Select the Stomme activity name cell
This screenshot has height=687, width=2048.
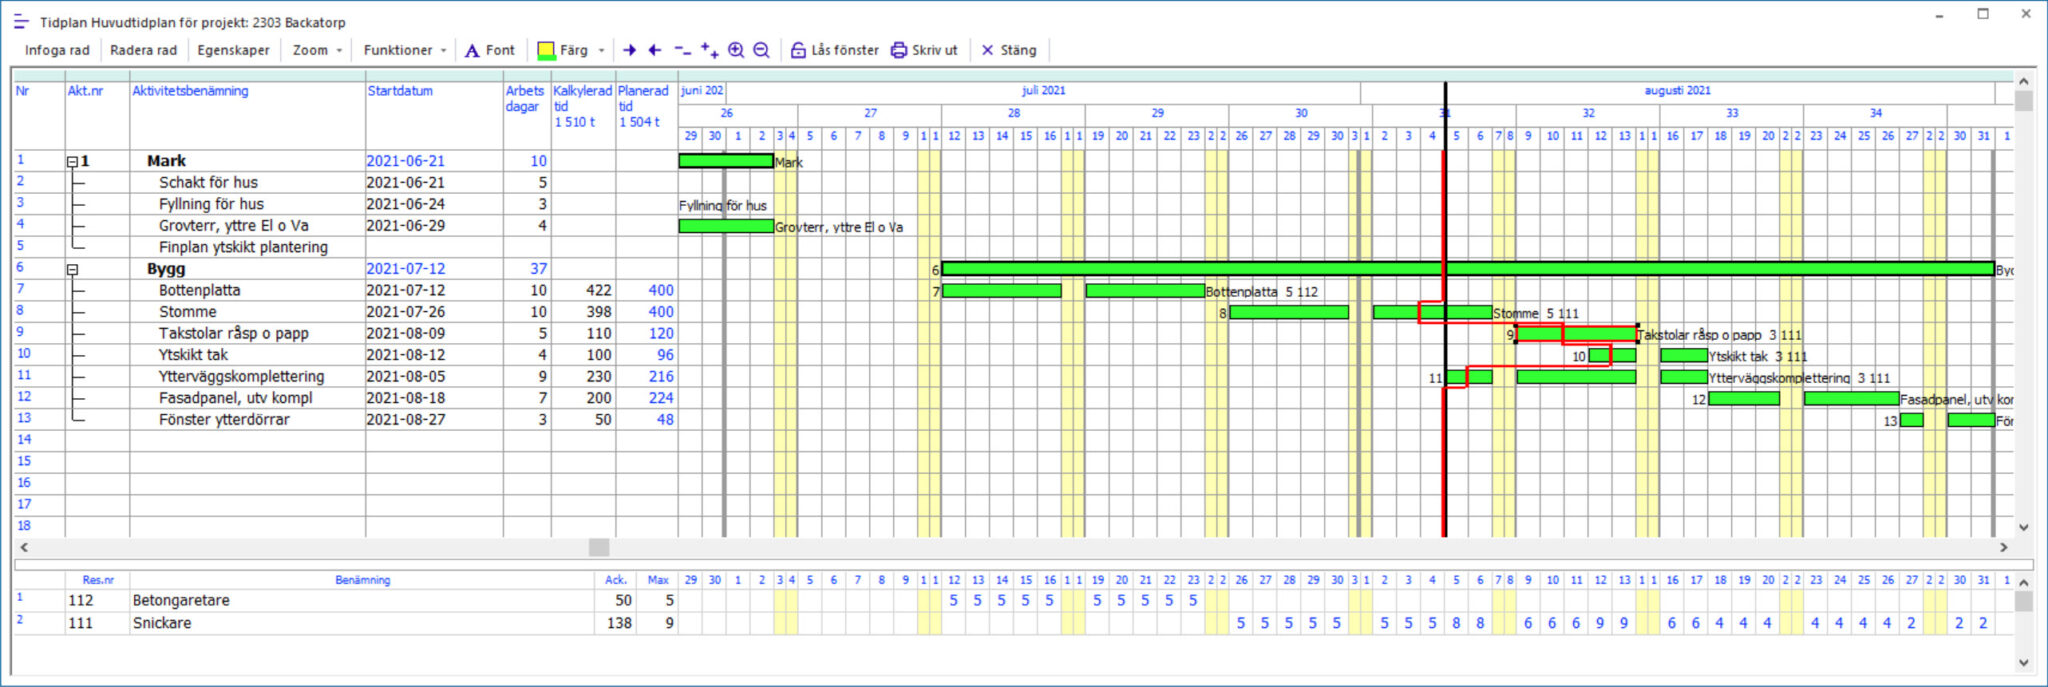(x=188, y=312)
